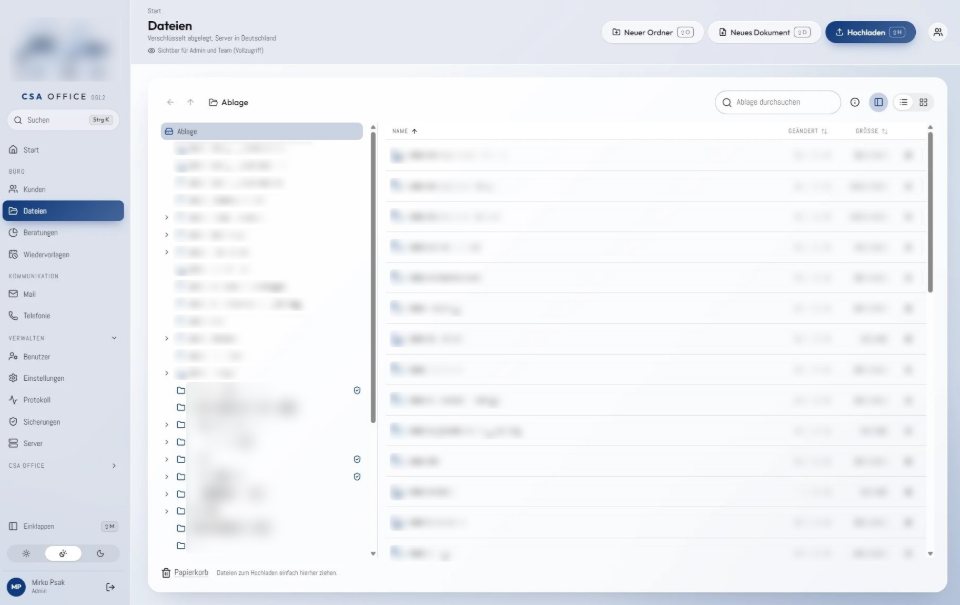
Task: Open the Papierkorb trash
Action: click(185, 573)
